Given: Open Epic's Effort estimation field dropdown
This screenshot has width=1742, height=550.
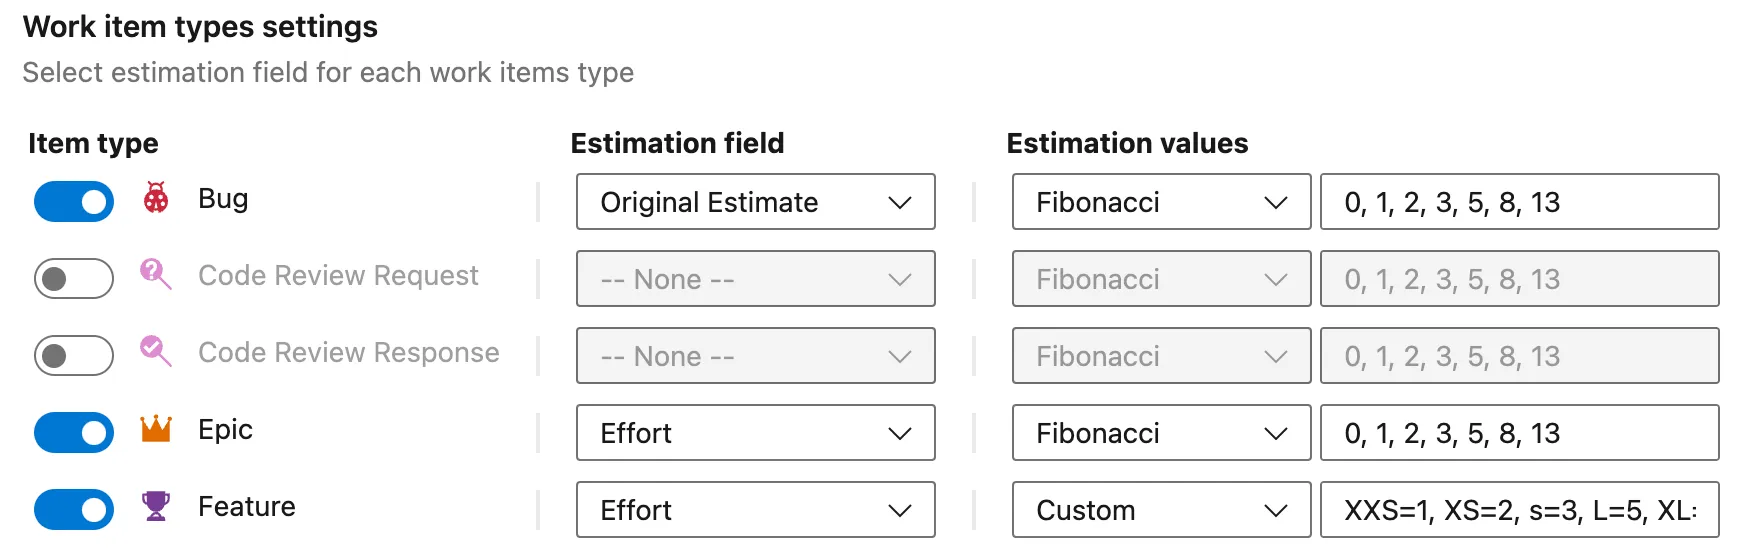Looking at the screenshot, I should coord(755,433).
